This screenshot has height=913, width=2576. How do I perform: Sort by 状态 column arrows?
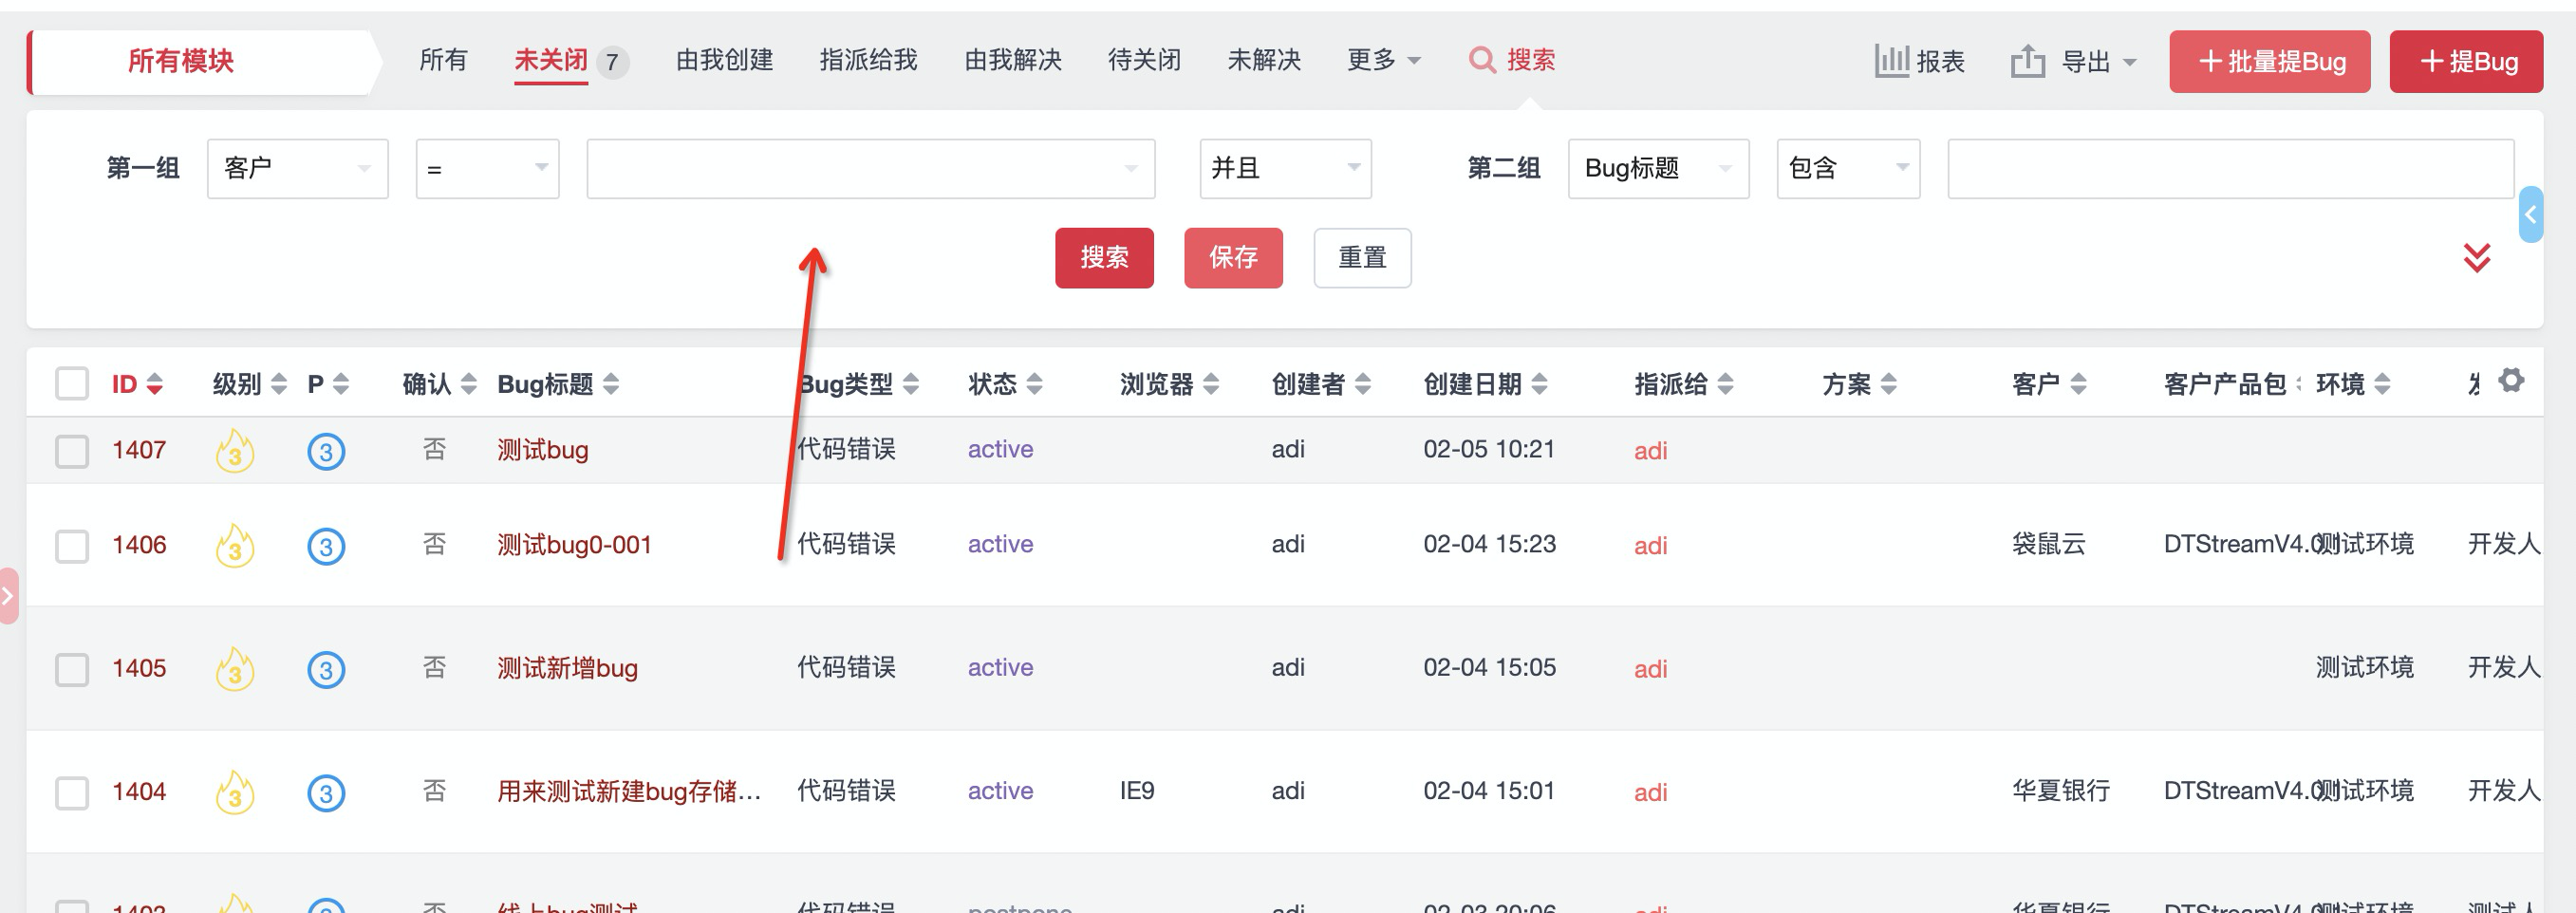click(x=1035, y=384)
